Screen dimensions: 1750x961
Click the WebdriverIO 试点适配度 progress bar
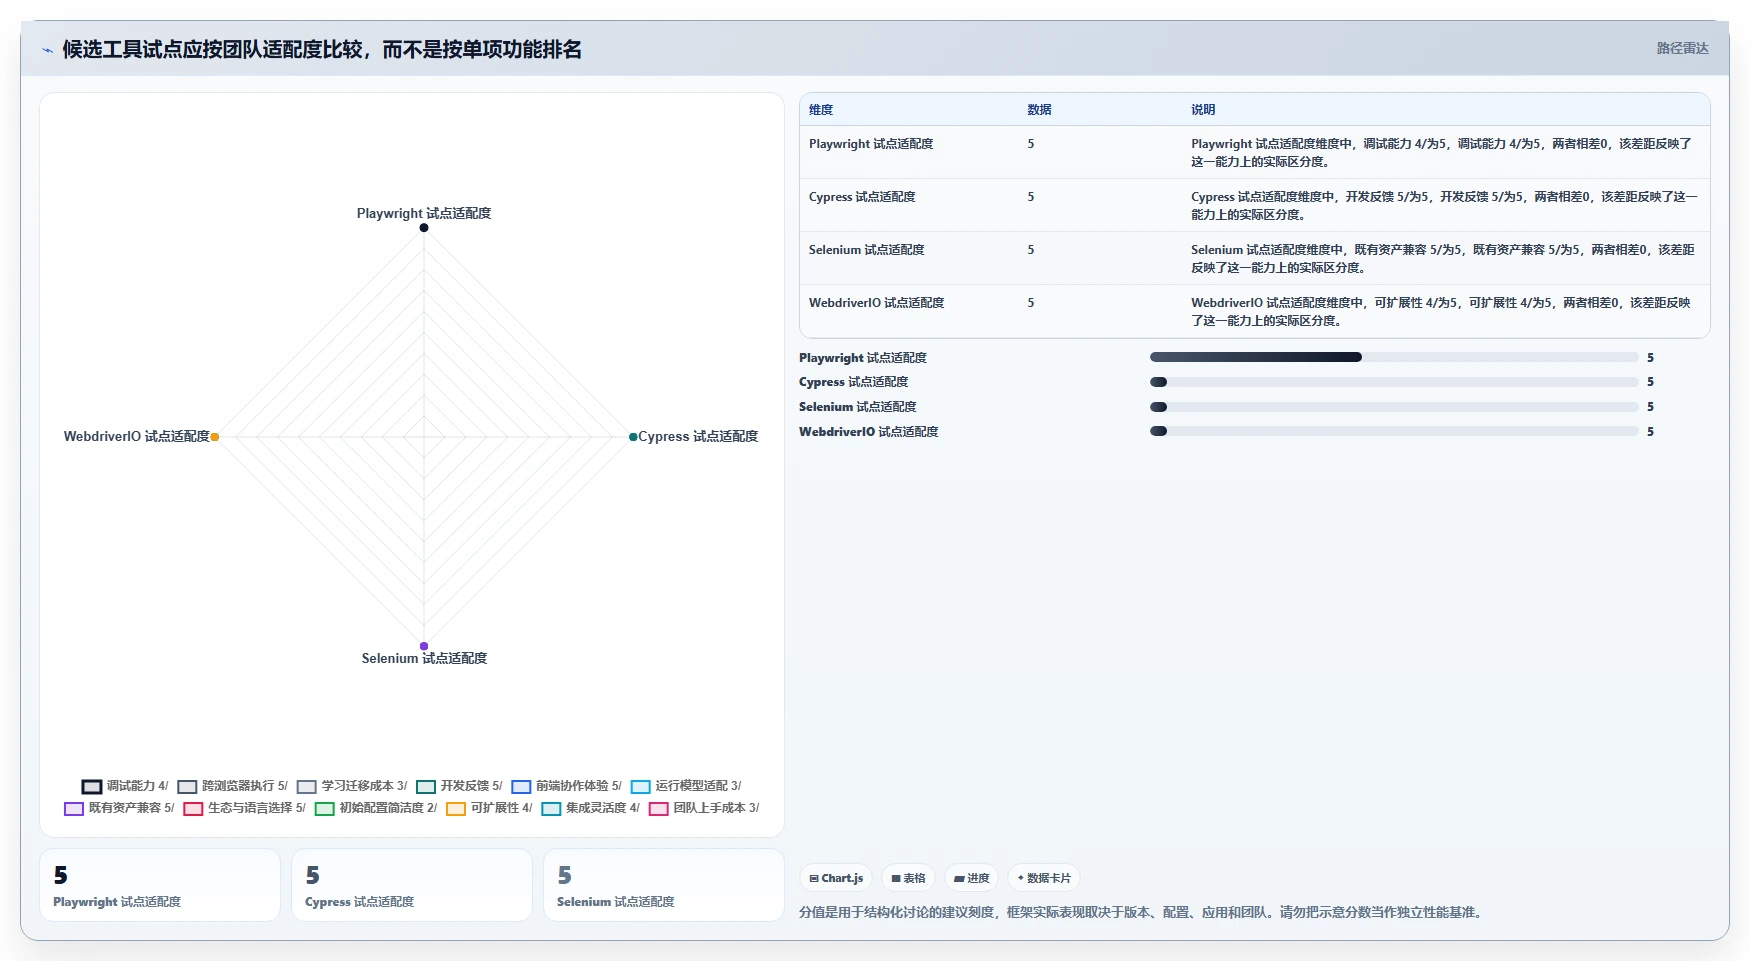click(x=1394, y=431)
